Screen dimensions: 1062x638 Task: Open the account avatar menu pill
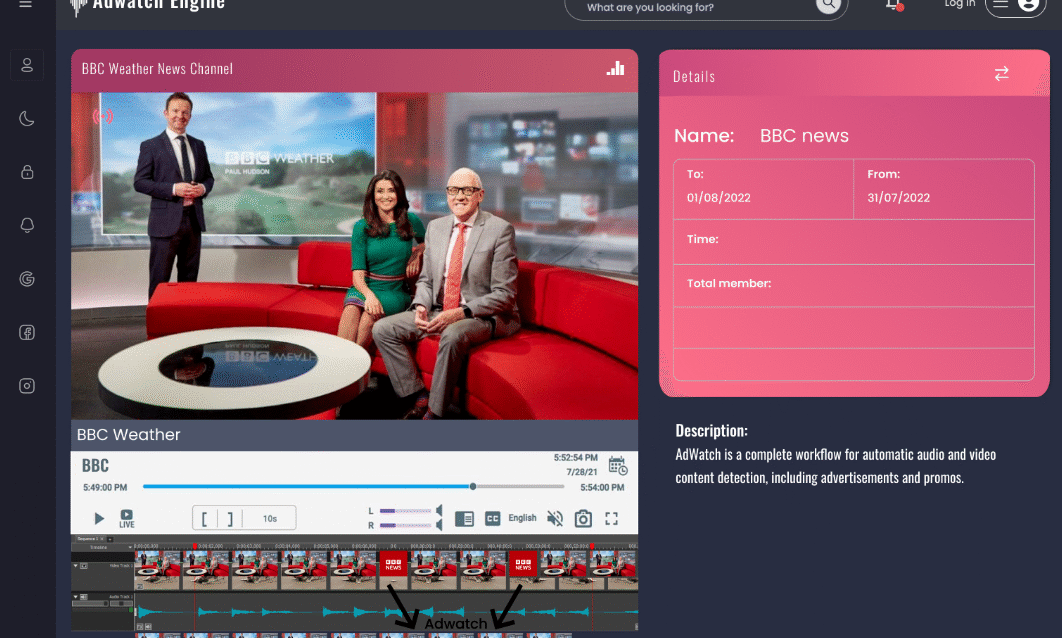point(1015,7)
